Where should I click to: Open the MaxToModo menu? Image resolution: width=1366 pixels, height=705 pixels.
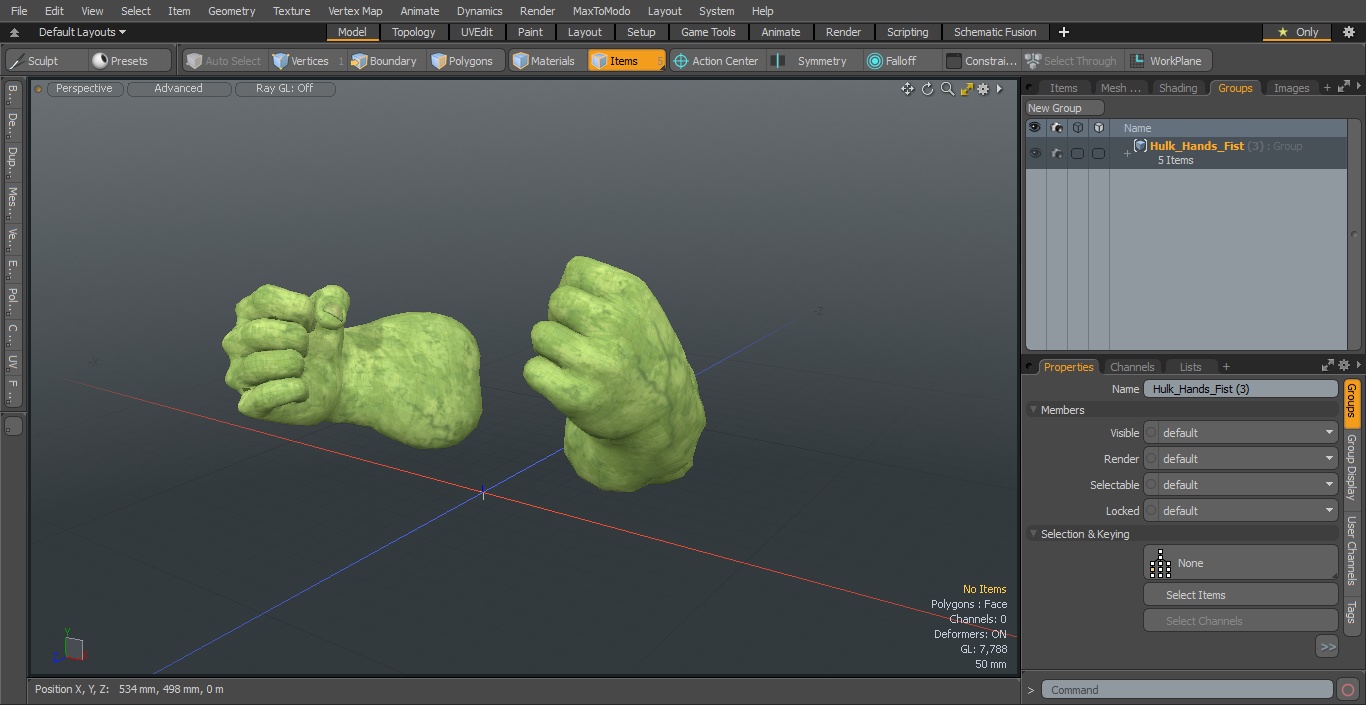pos(601,11)
